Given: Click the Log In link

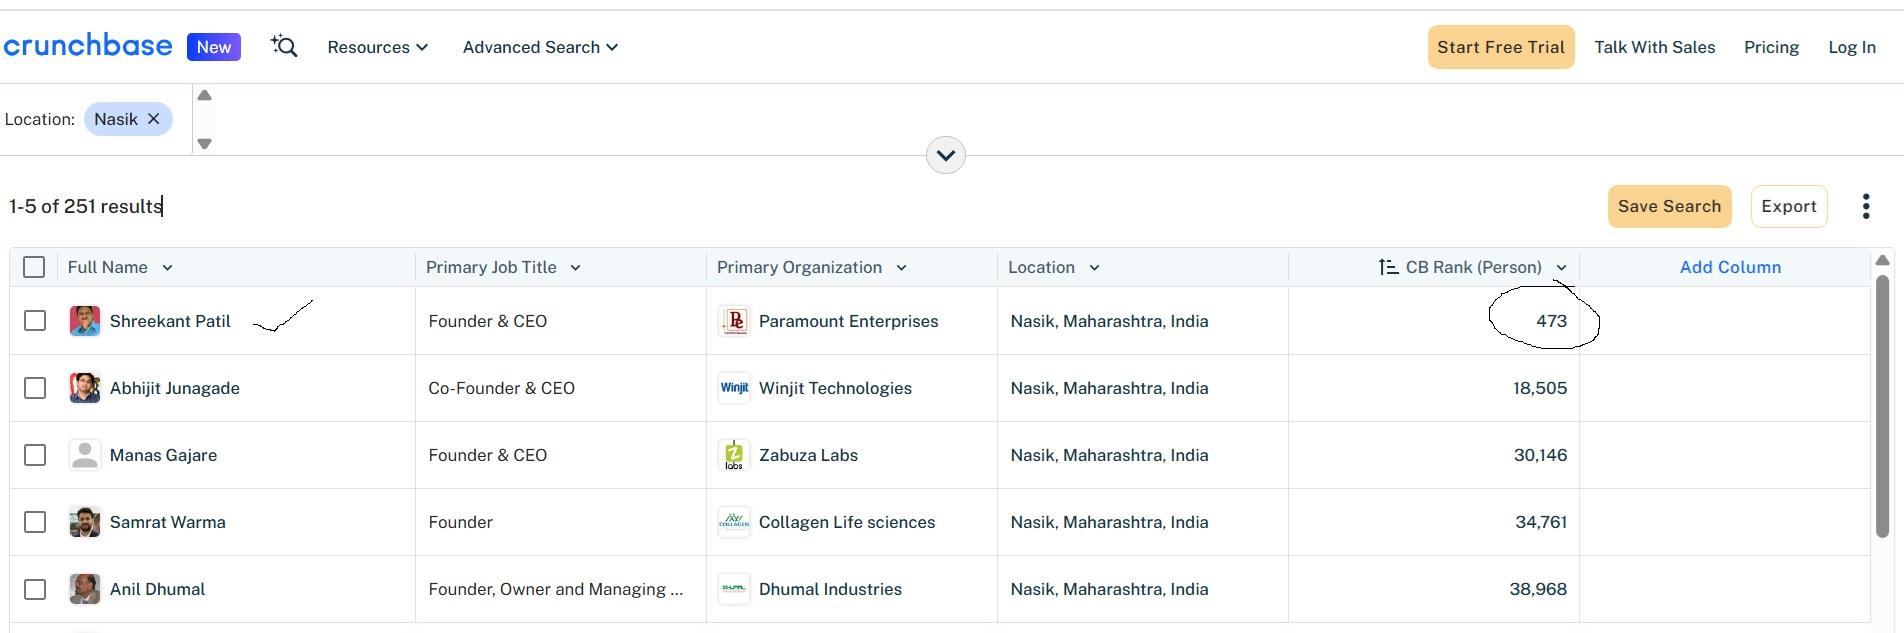Looking at the screenshot, I should tap(1852, 47).
